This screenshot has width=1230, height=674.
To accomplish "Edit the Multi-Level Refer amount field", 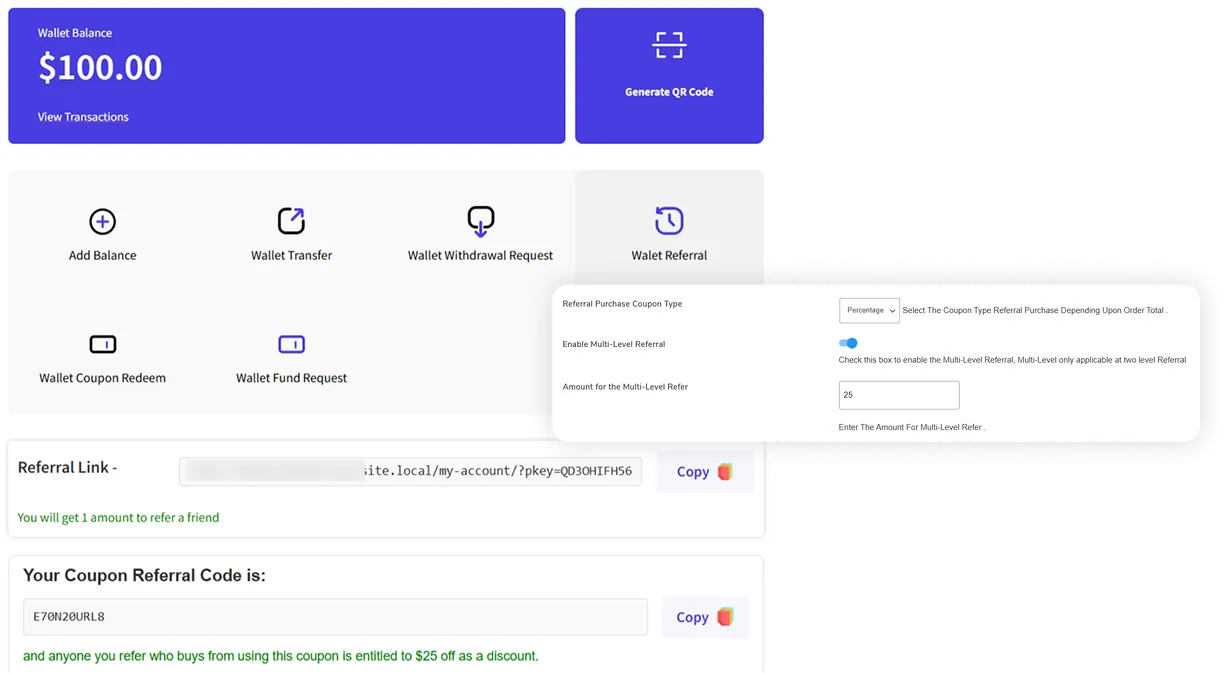I will pyautogui.click(x=898, y=395).
